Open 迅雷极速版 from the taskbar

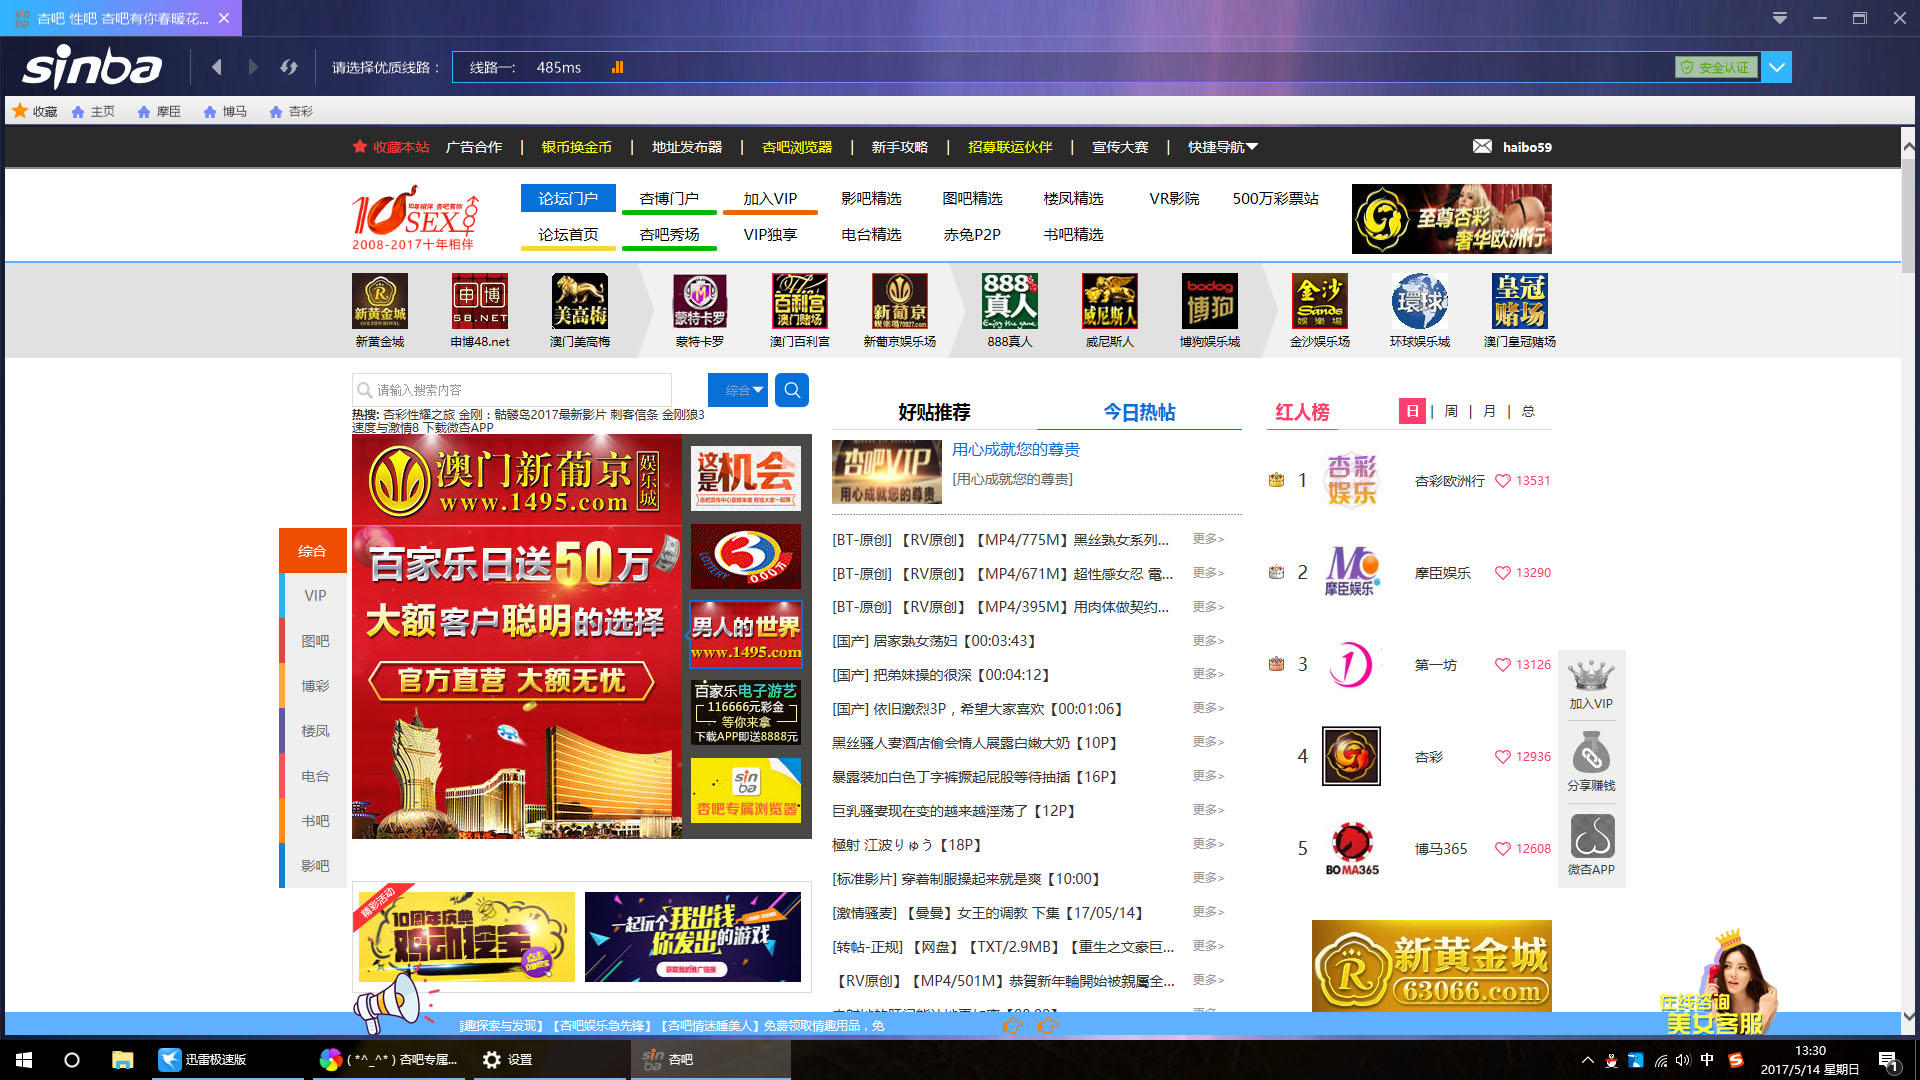230,1060
